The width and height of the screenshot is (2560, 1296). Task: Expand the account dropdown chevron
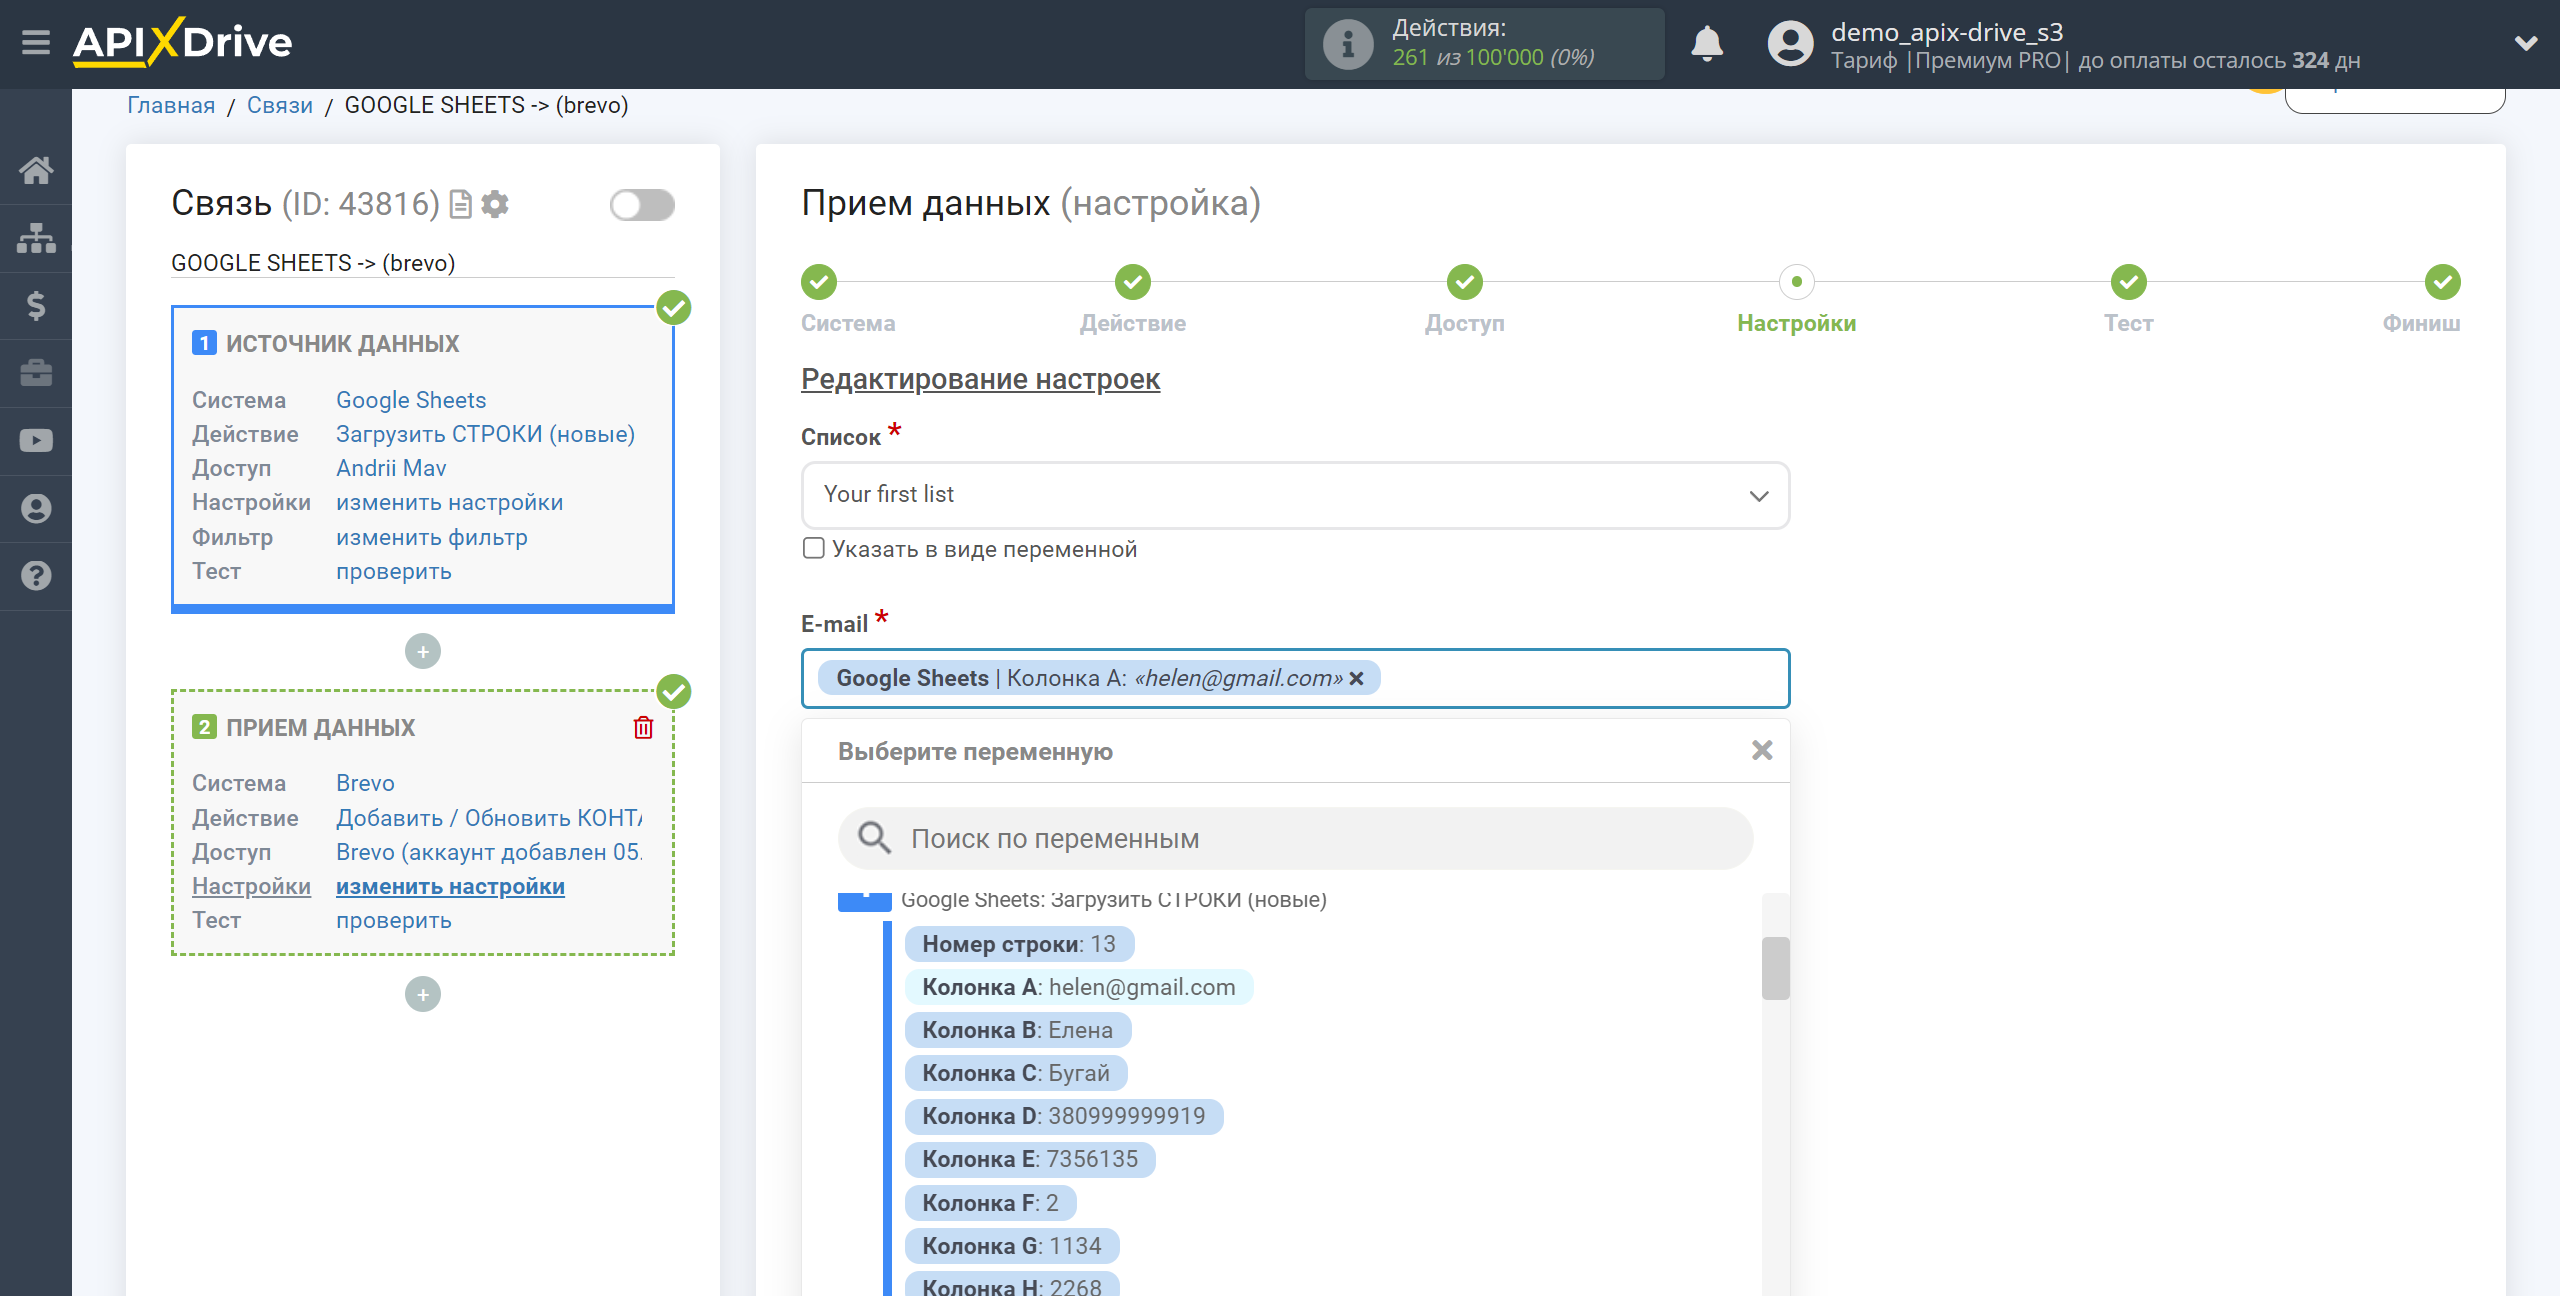2526,43
